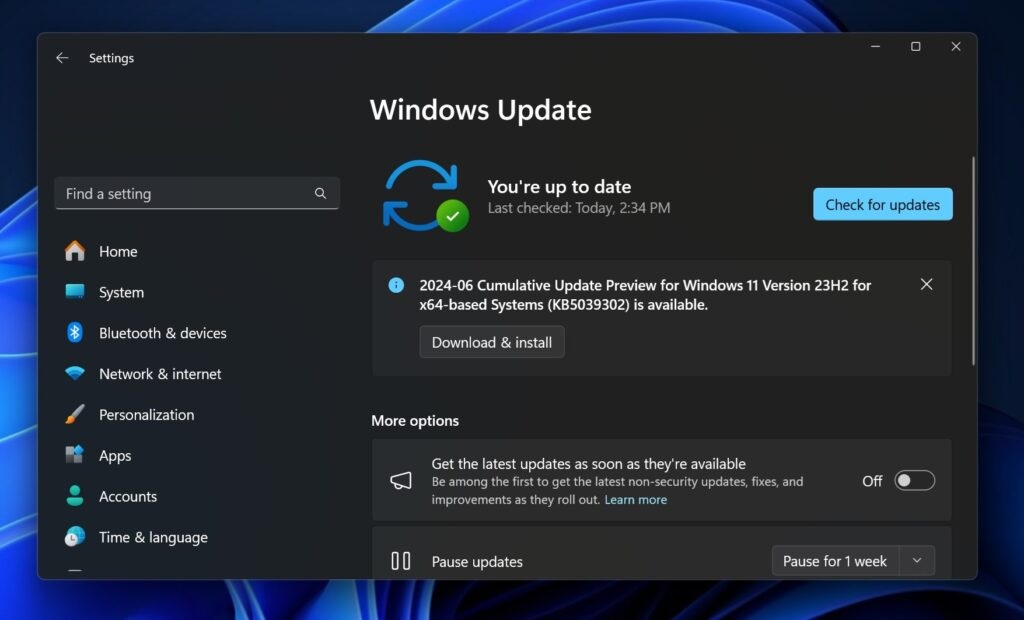Select the Personalization menu item text
The width and height of the screenshot is (1024, 620).
coord(146,414)
